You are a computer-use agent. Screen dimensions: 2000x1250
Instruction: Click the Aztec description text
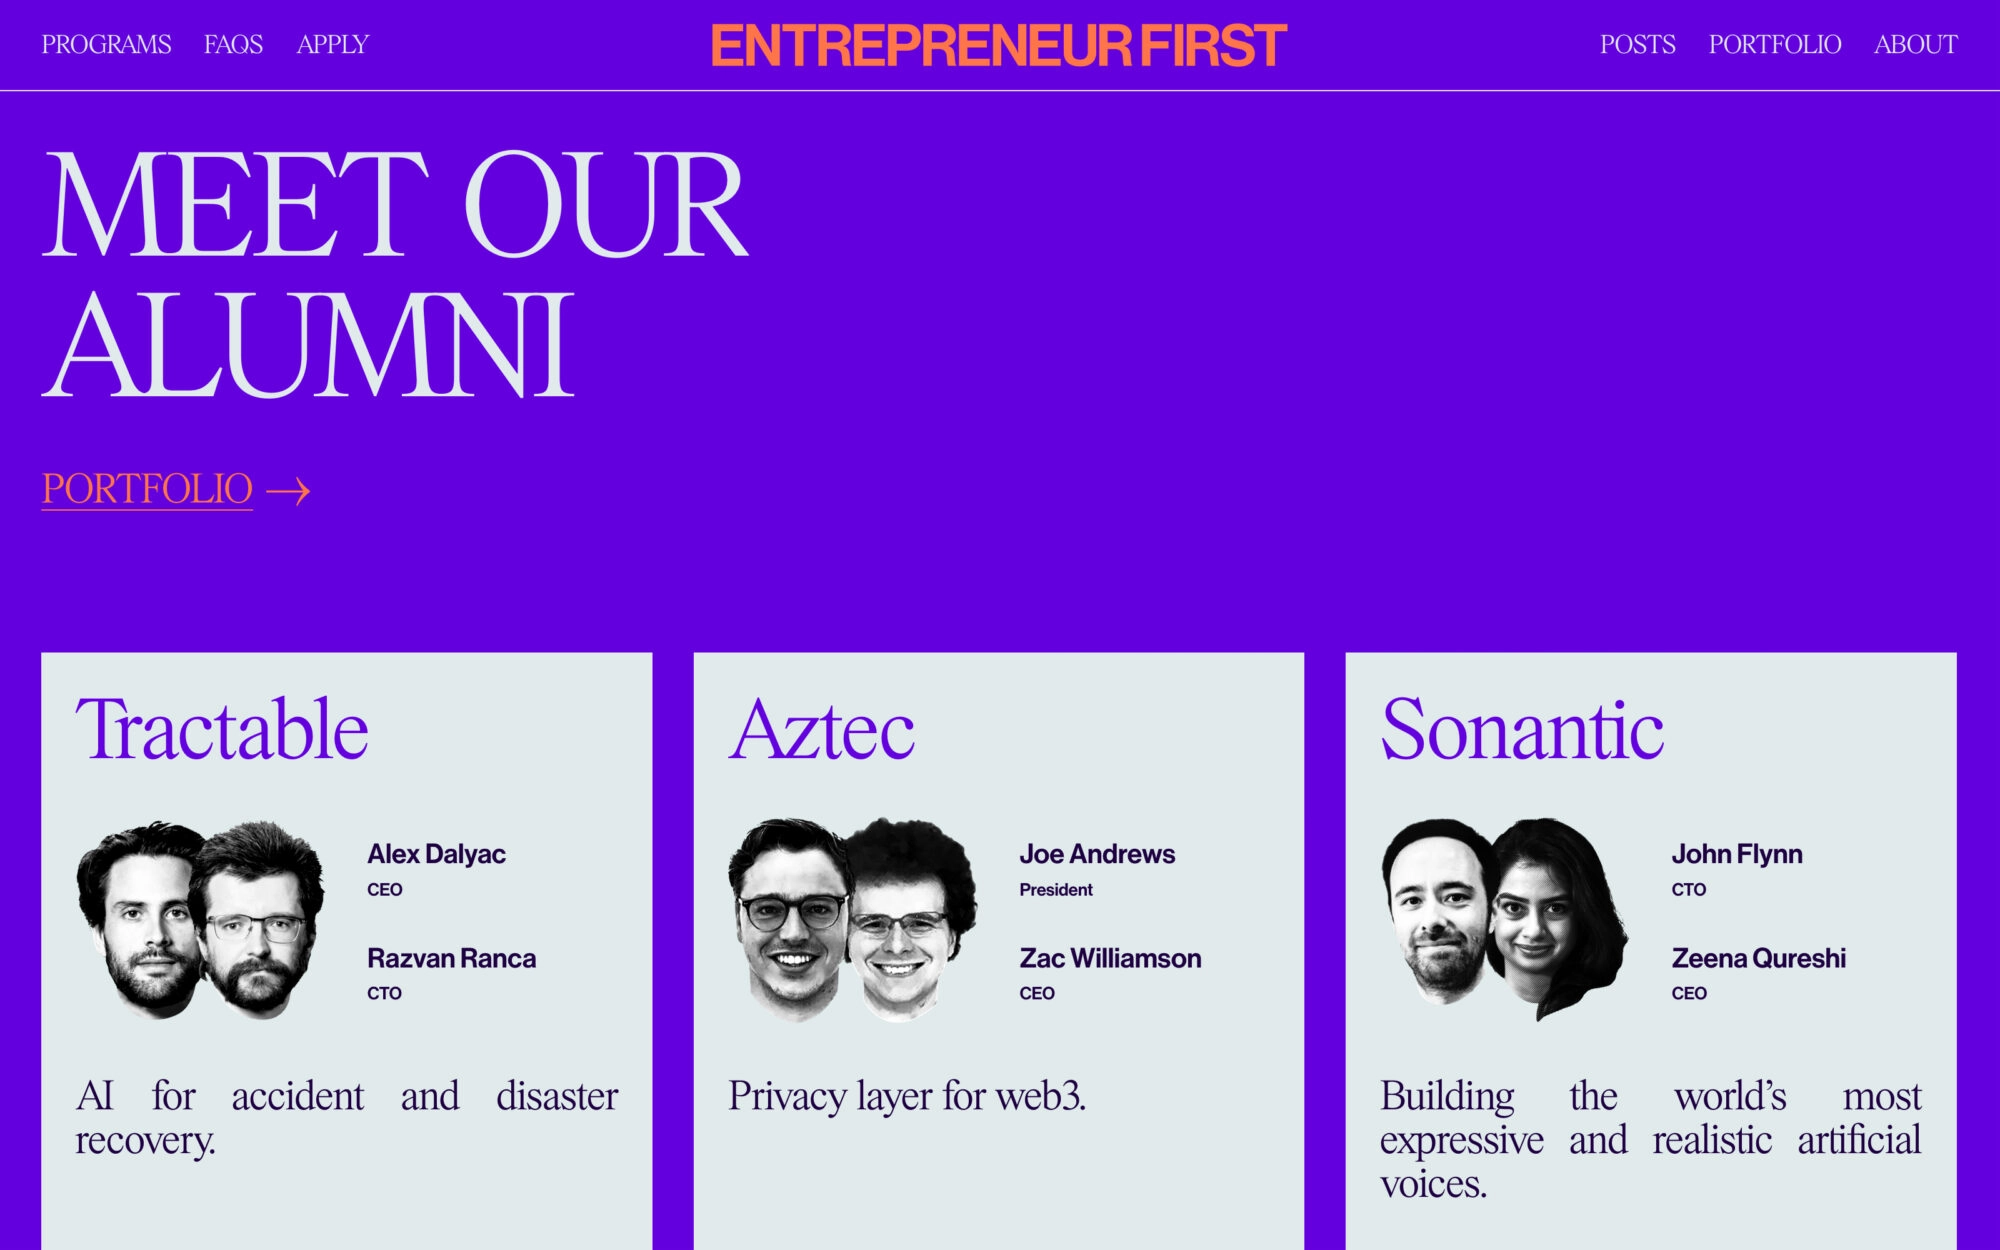[906, 1096]
